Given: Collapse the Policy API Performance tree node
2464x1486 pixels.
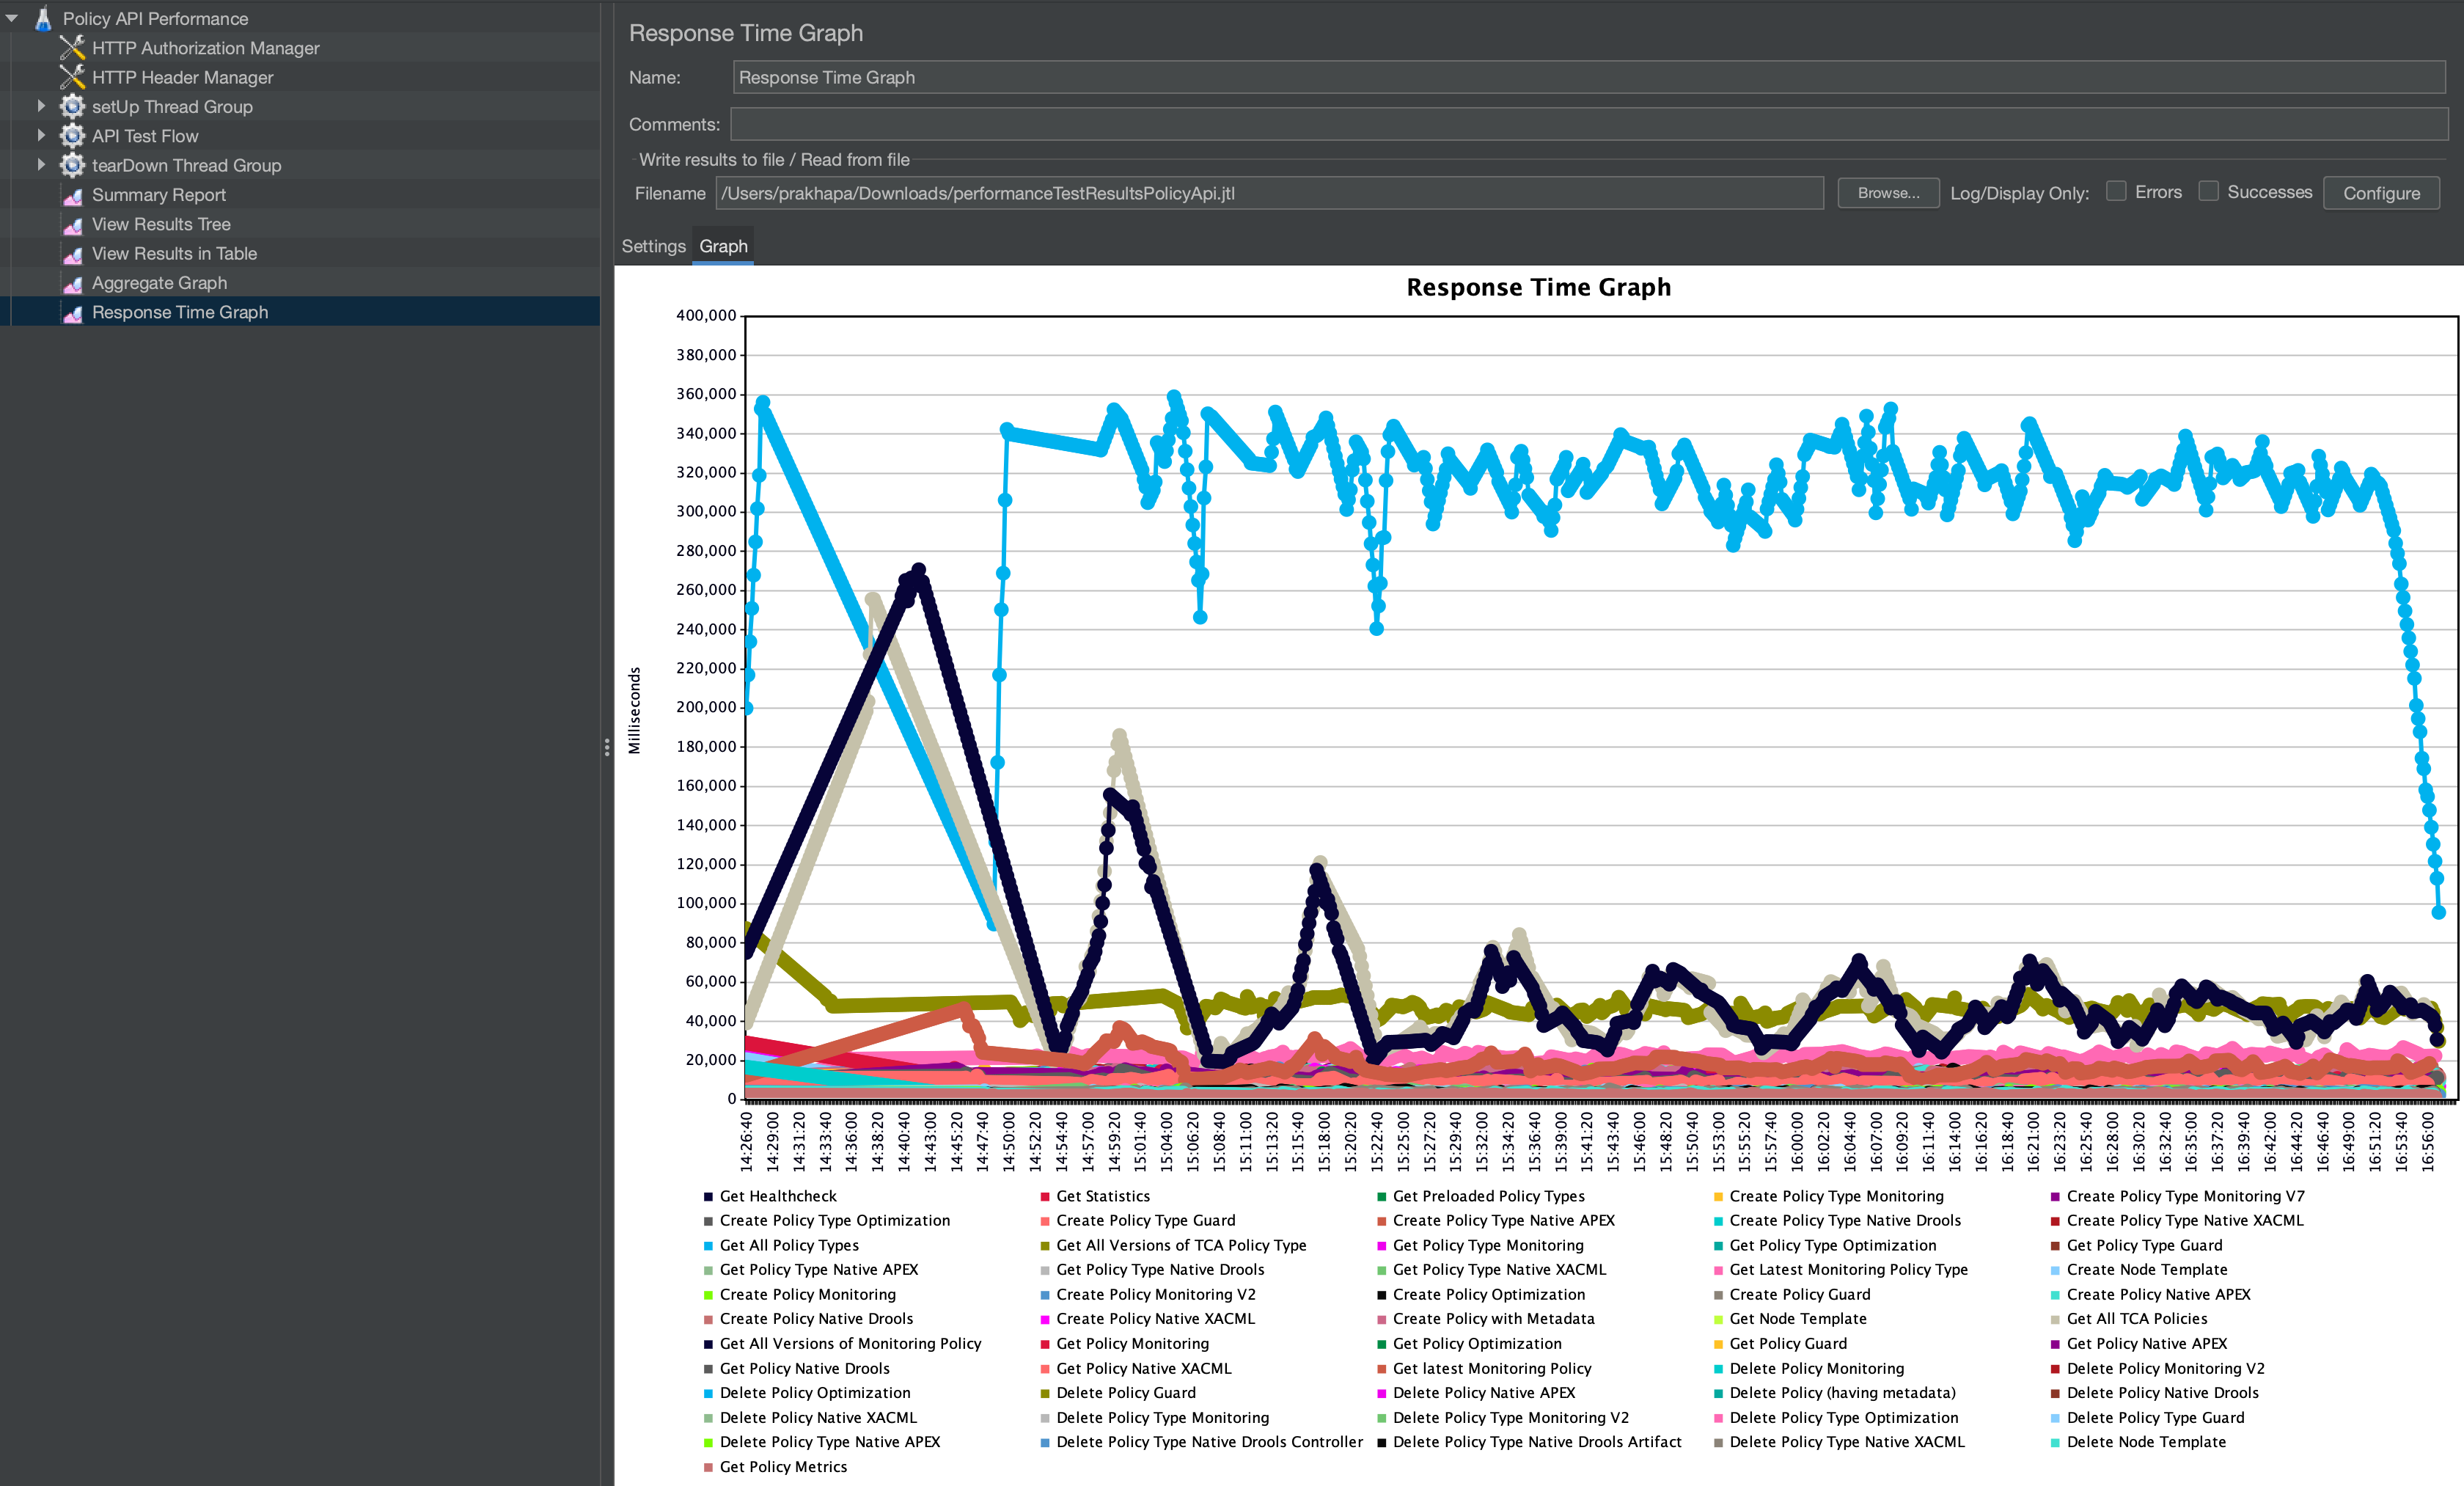Looking at the screenshot, I should click(x=13, y=18).
